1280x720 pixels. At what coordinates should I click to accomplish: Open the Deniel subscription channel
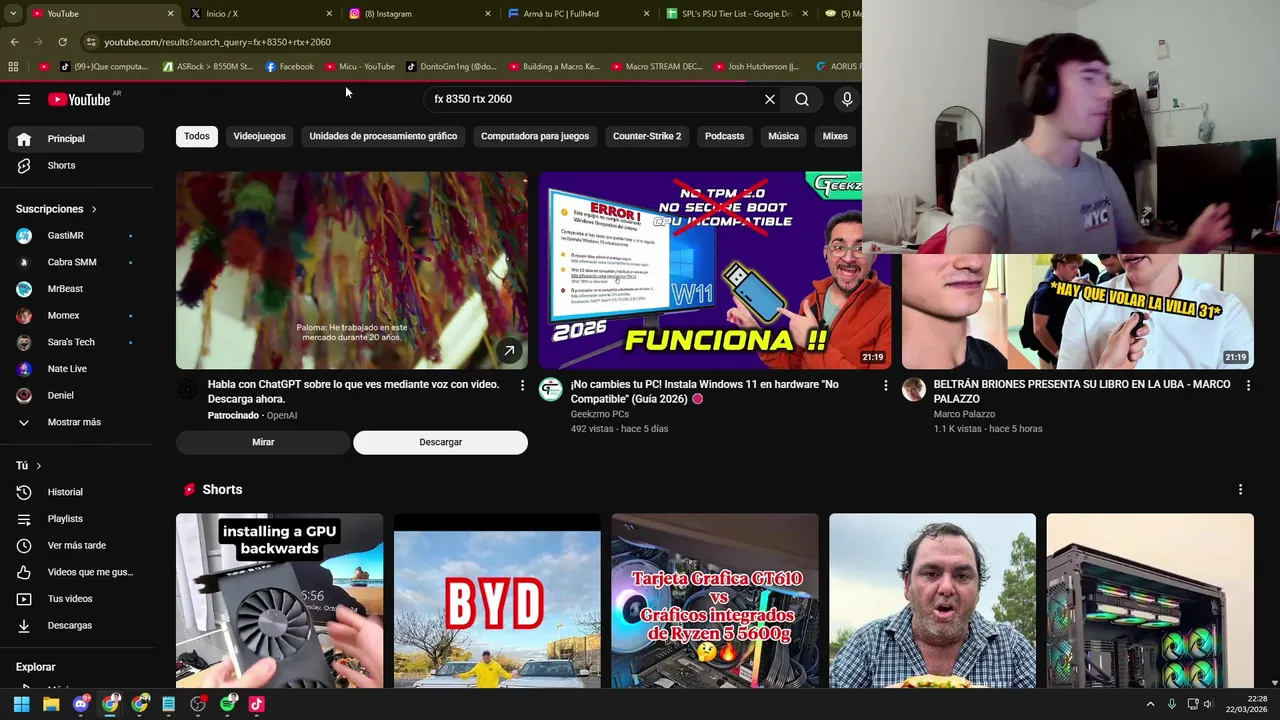pyautogui.click(x=76, y=395)
